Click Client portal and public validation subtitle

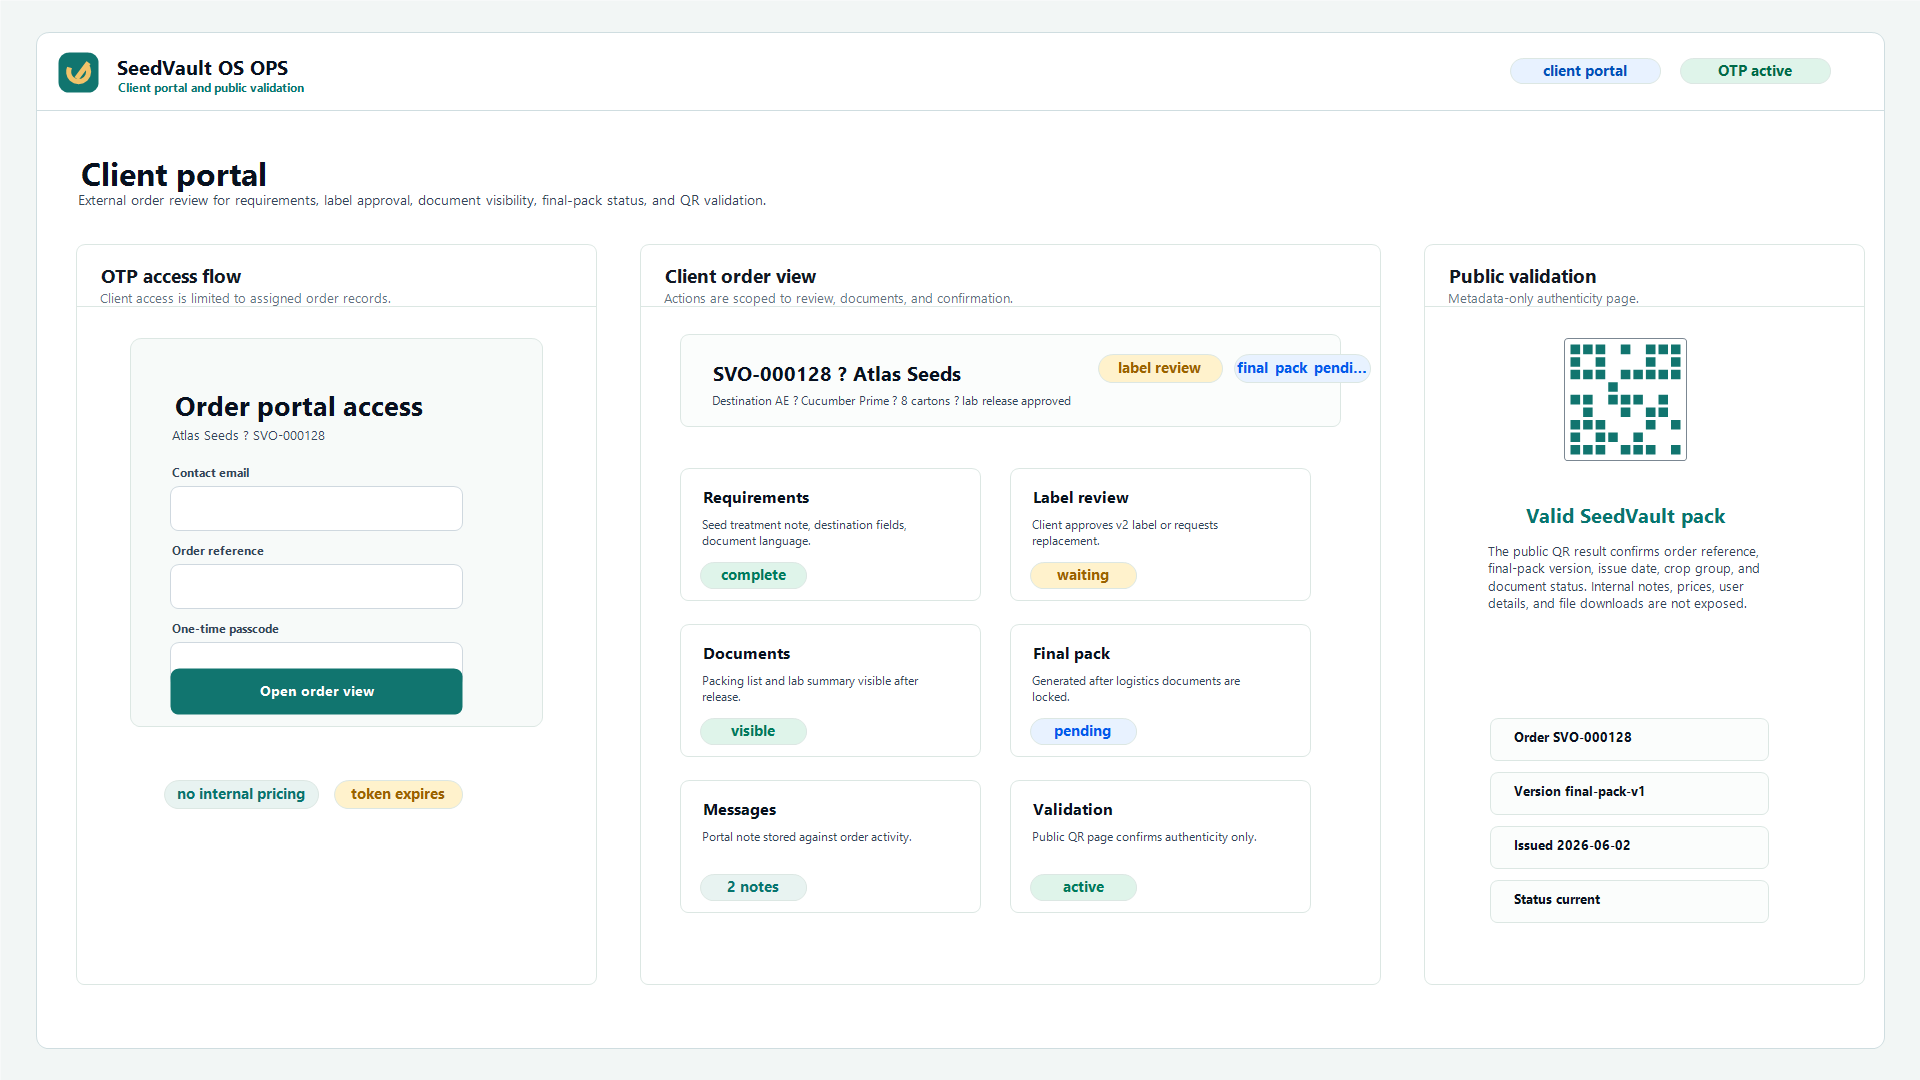pyautogui.click(x=211, y=88)
